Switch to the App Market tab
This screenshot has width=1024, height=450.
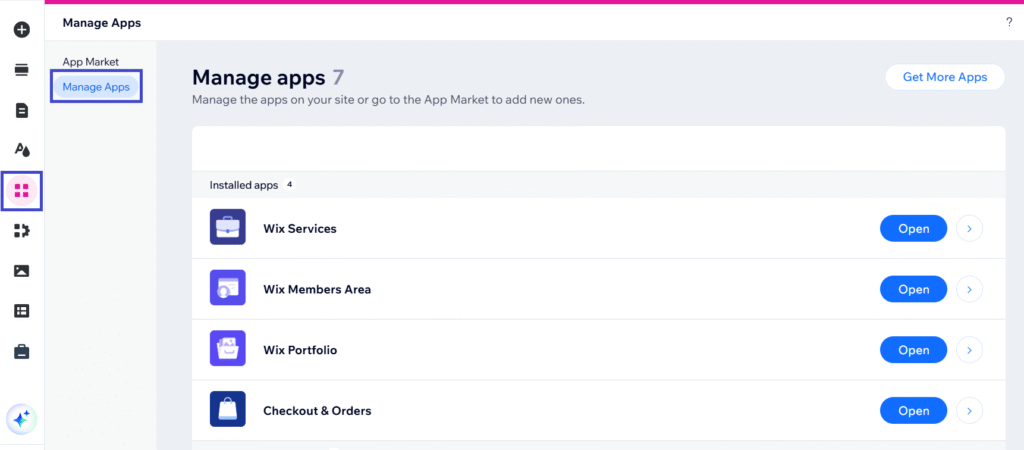91,62
